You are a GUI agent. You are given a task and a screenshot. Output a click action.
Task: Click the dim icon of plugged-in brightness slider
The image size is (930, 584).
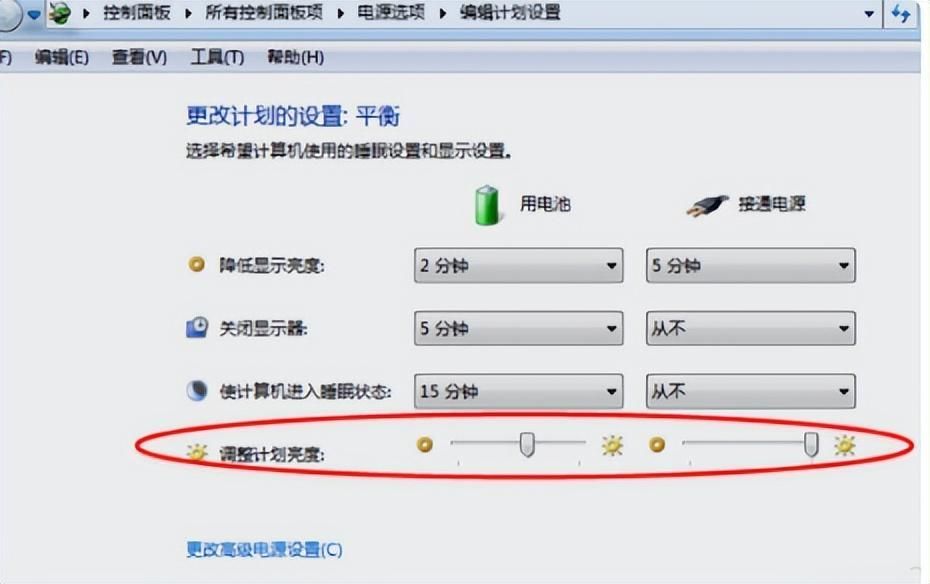click(657, 444)
